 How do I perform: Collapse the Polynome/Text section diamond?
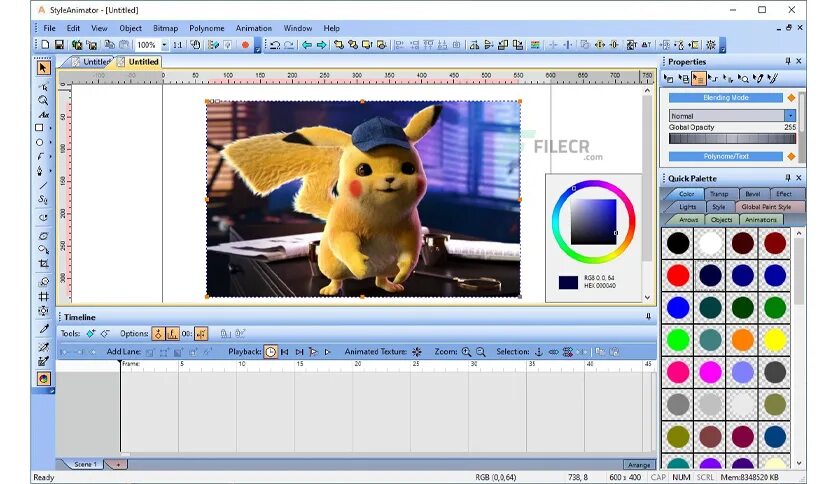pyautogui.click(x=791, y=156)
